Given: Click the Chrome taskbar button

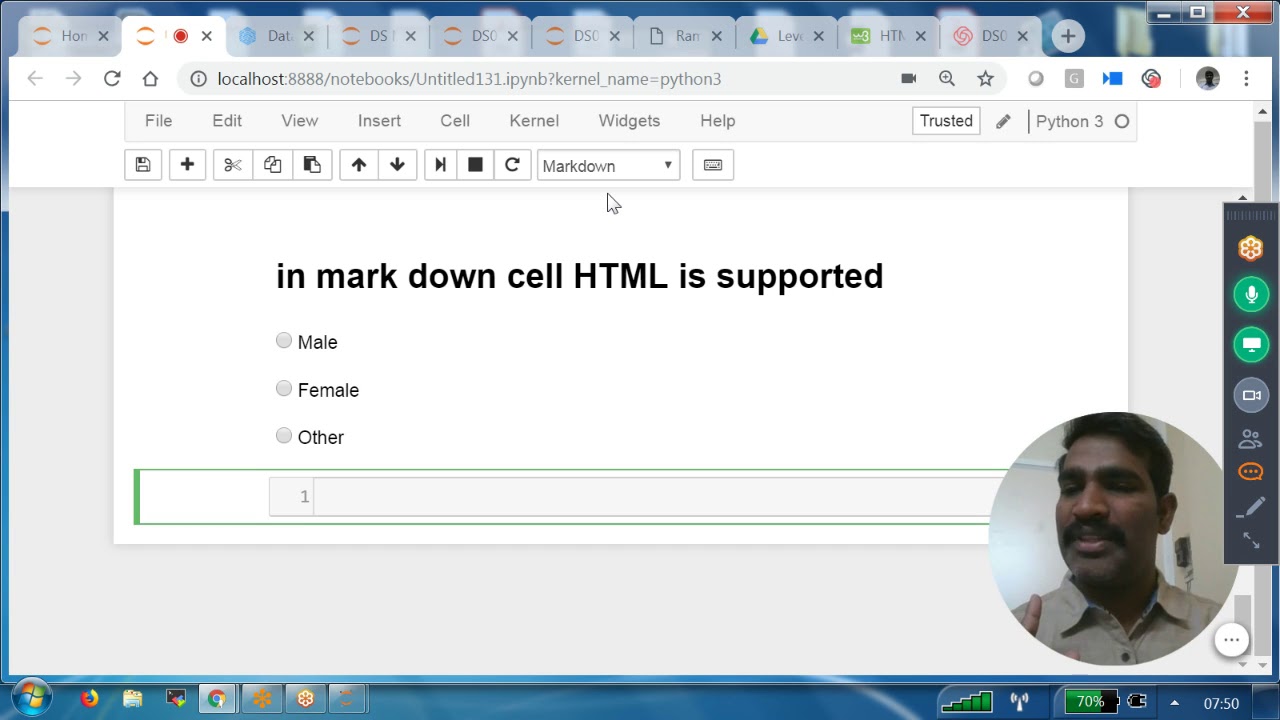Looking at the screenshot, I should [217, 699].
